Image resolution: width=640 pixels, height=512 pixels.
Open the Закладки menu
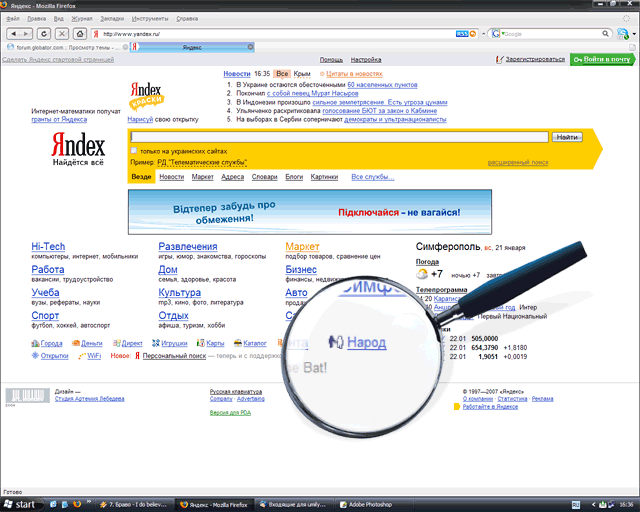pyautogui.click(x=112, y=19)
